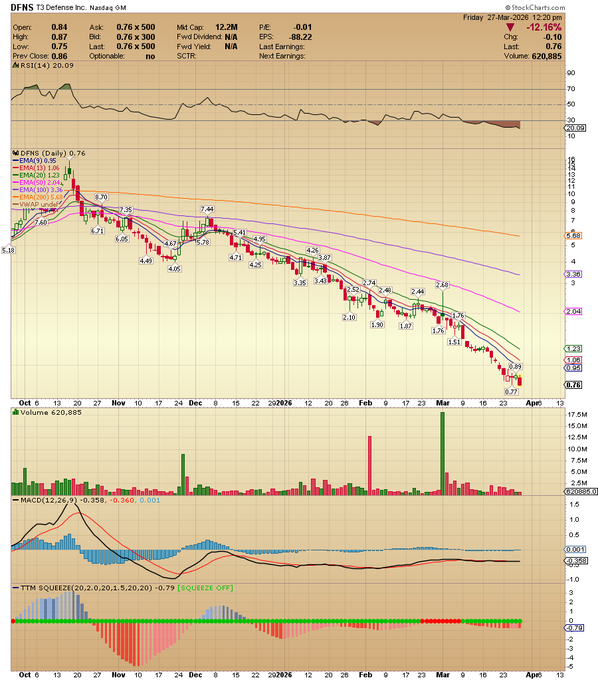Click the EMA(9) 0.95 legend entry
Screen dimensions: 598x680
pos(37,160)
